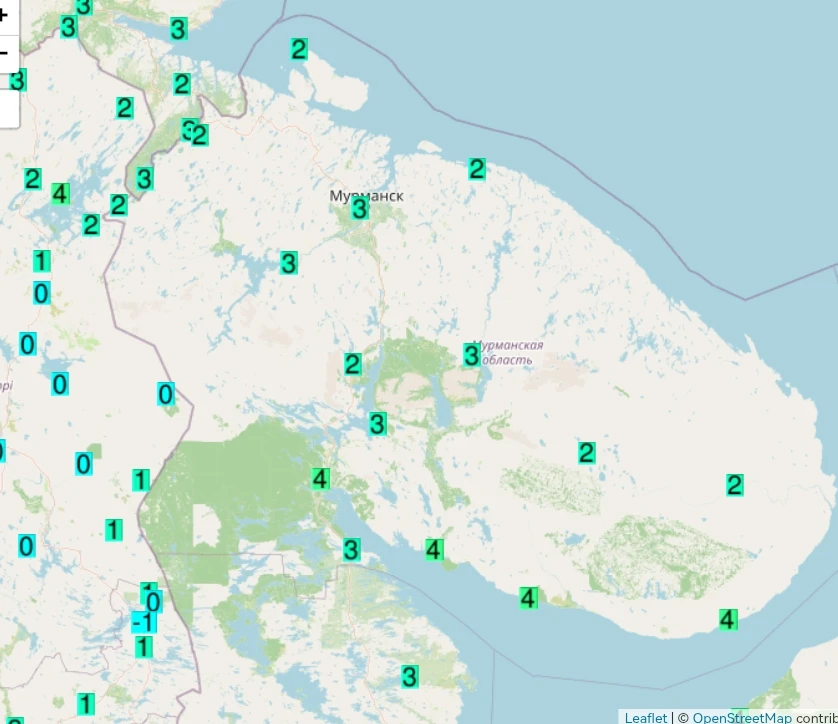Open the Leaflet attribution link
The image size is (838, 724).
646,718
